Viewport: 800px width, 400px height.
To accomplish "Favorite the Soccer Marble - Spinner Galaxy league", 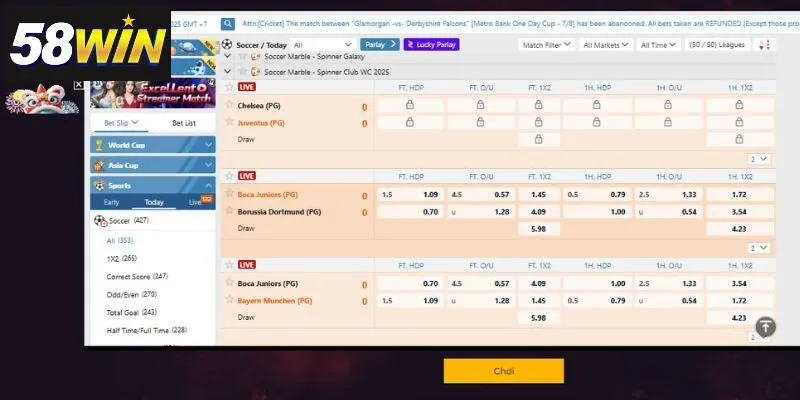I will click(243, 56).
